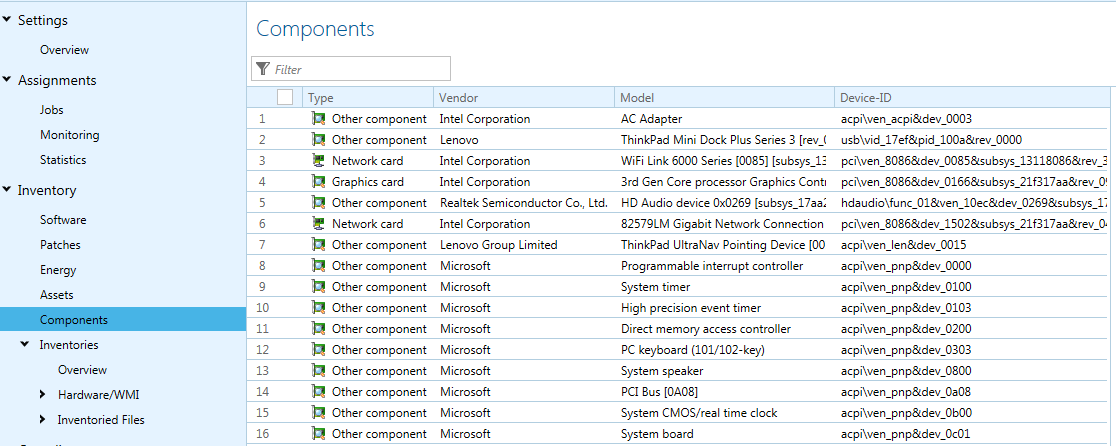Expand the Inventoried Files node

42,420
